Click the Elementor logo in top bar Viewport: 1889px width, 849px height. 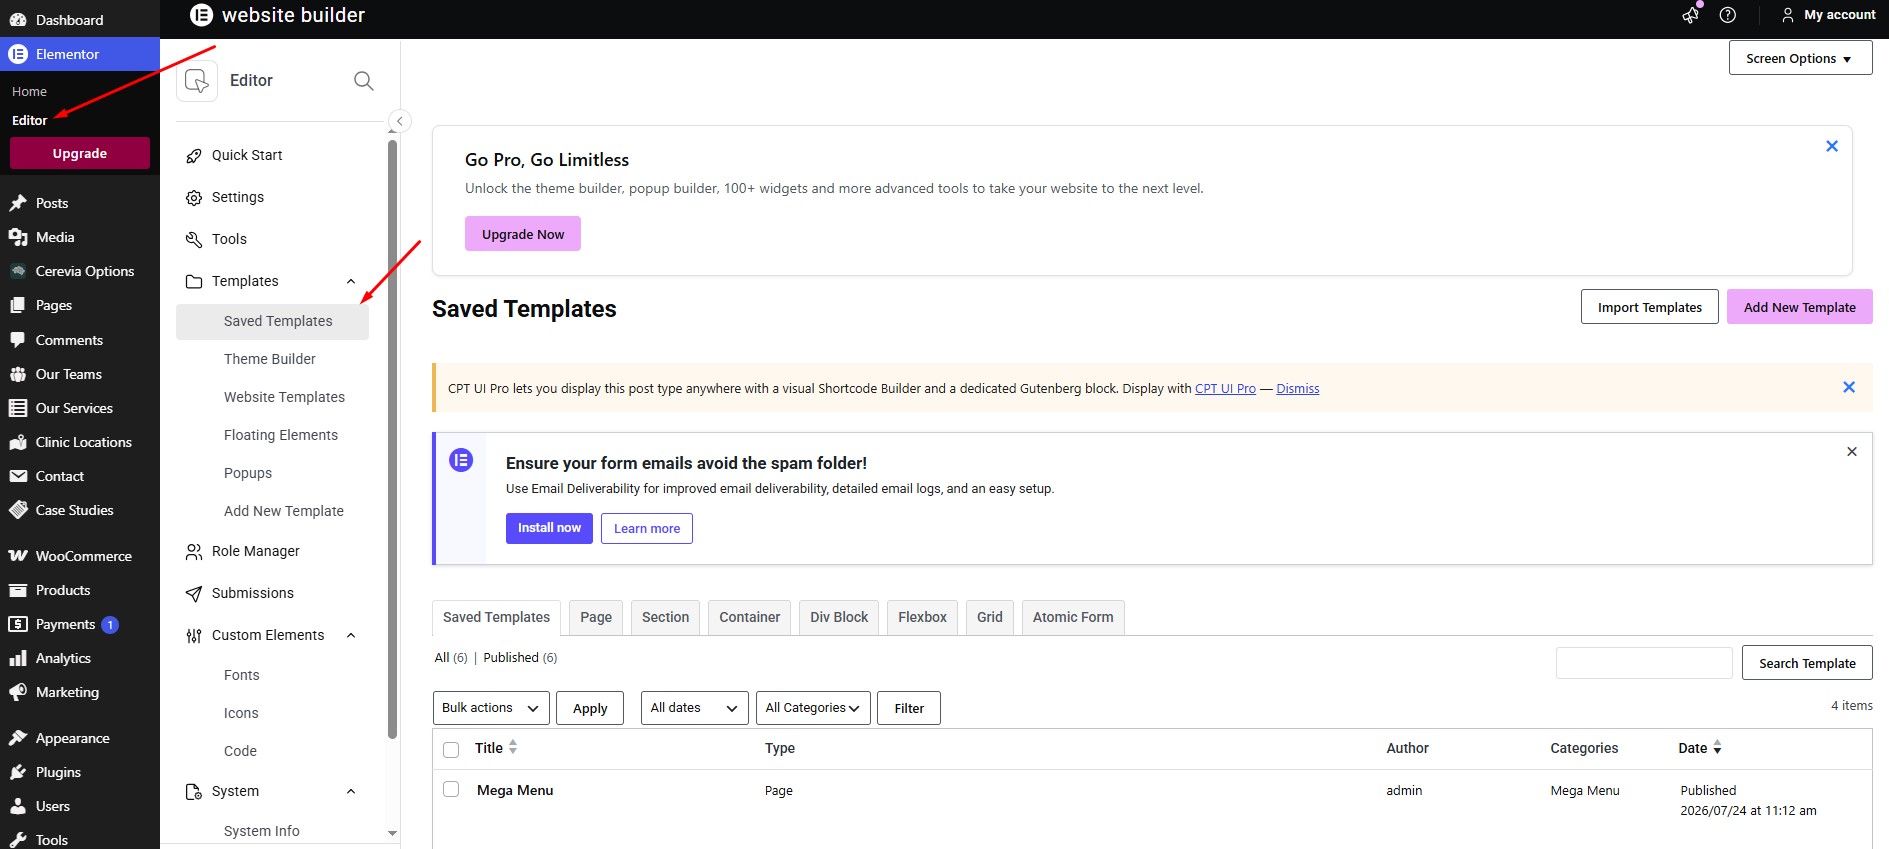pyautogui.click(x=202, y=15)
